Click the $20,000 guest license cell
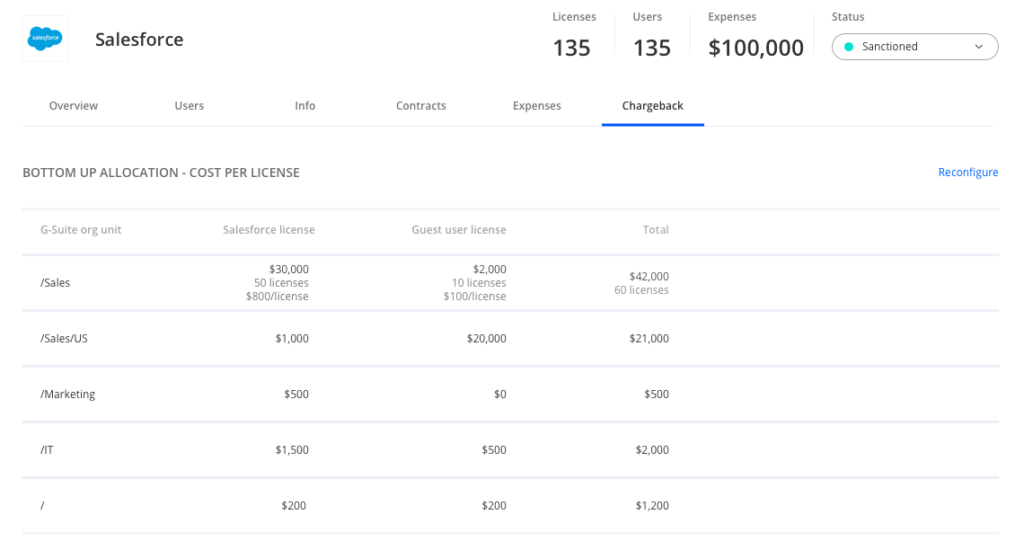 coord(486,338)
